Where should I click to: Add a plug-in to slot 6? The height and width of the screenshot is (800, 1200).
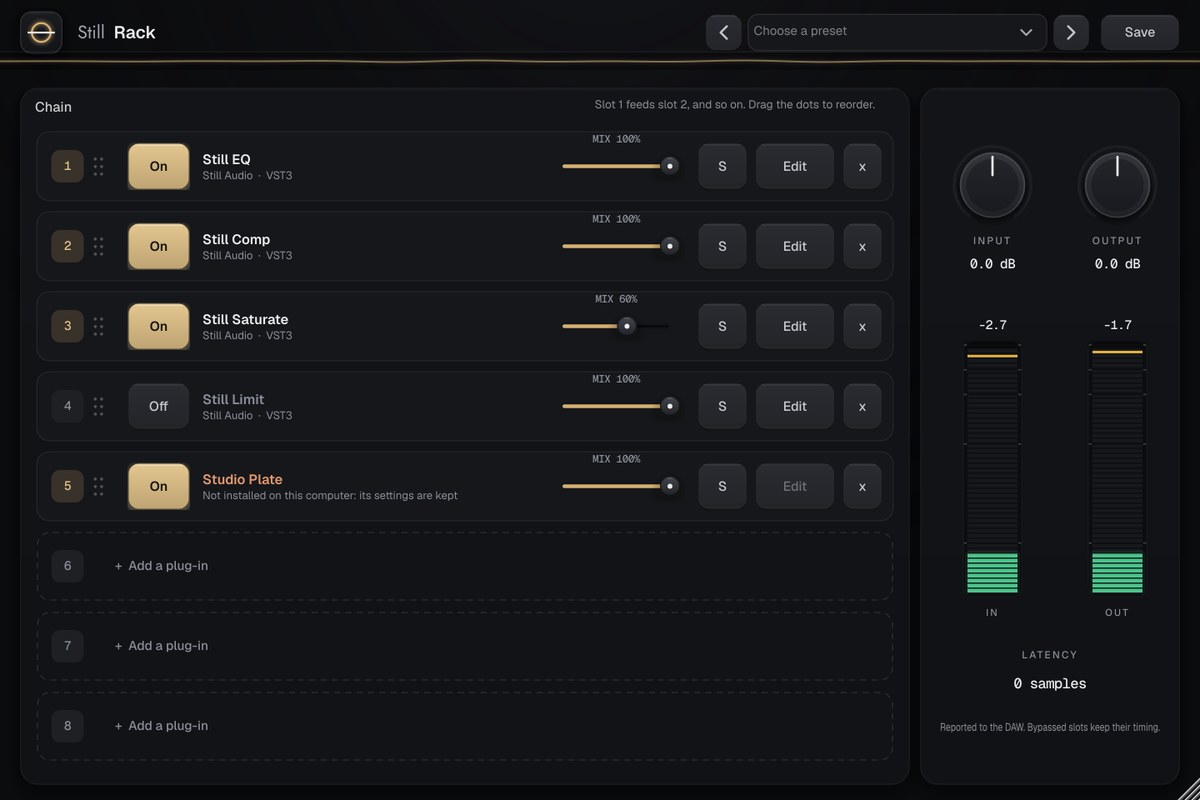click(x=465, y=566)
